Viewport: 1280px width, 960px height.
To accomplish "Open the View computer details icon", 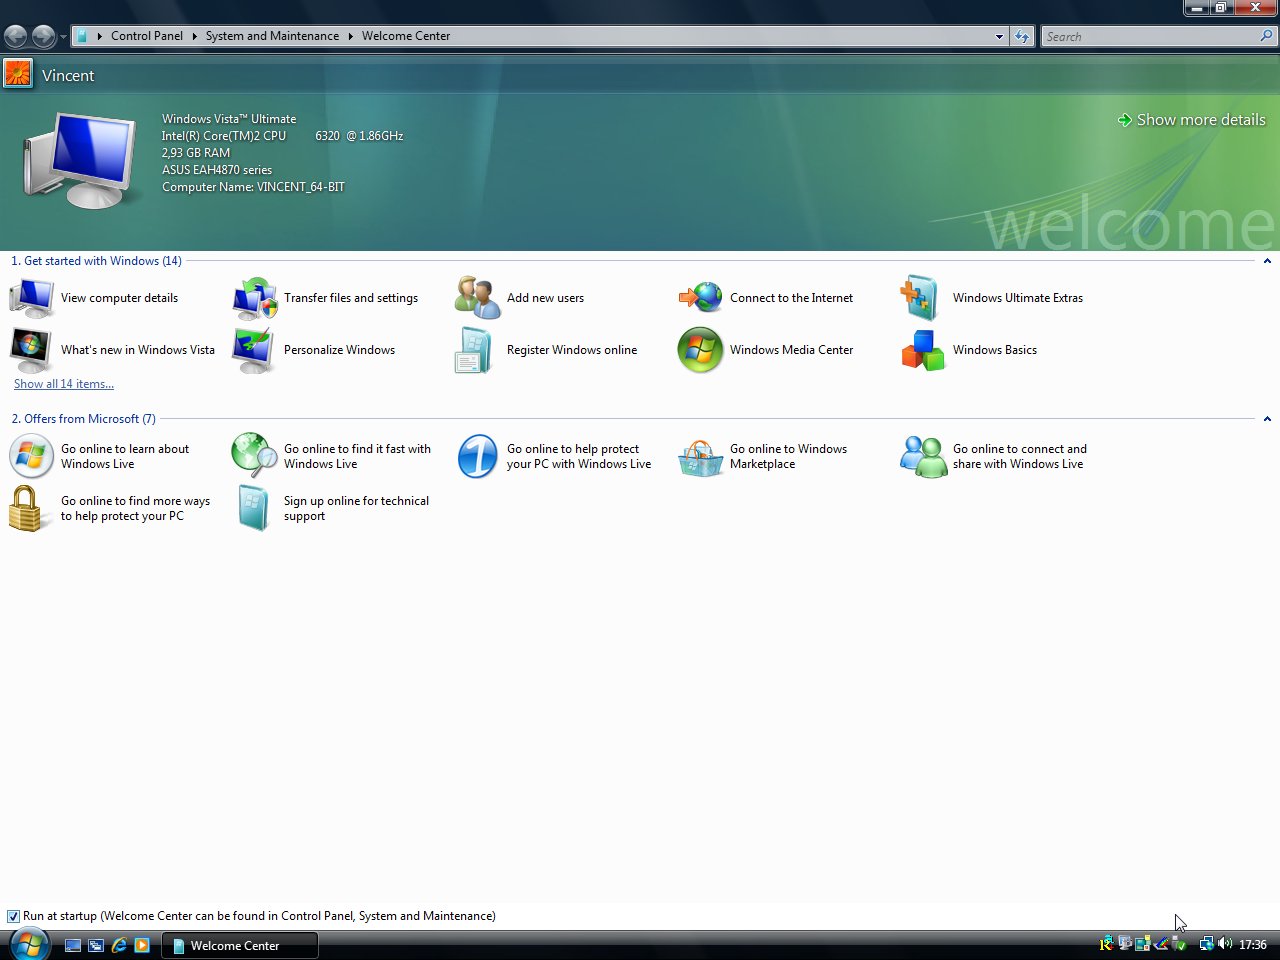I will [x=31, y=297].
